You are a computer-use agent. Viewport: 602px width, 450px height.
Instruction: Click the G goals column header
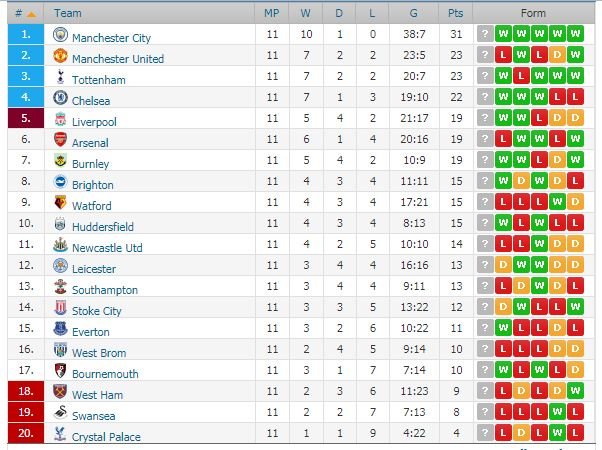click(x=413, y=13)
